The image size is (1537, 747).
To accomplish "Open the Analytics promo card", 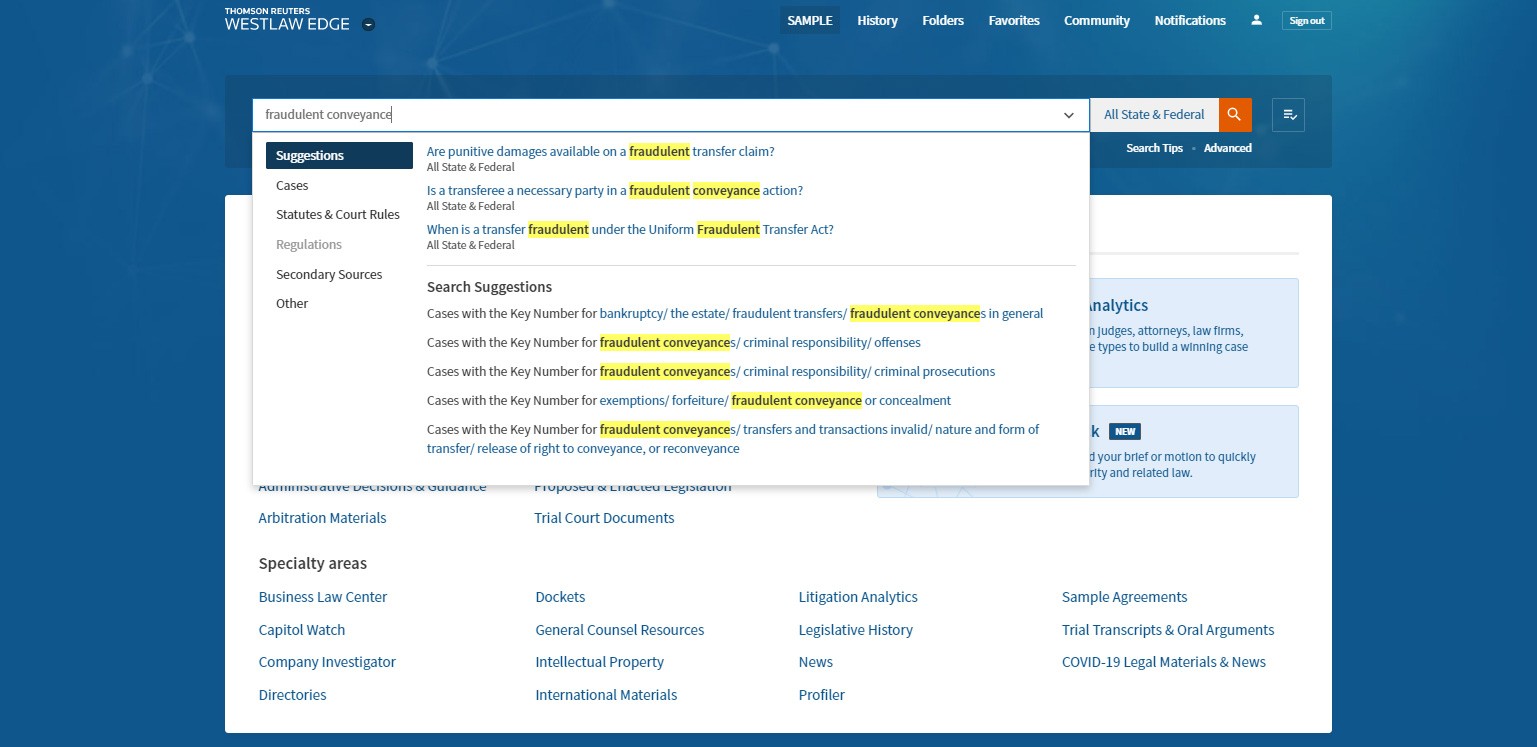I will click(x=1193, y=333).
